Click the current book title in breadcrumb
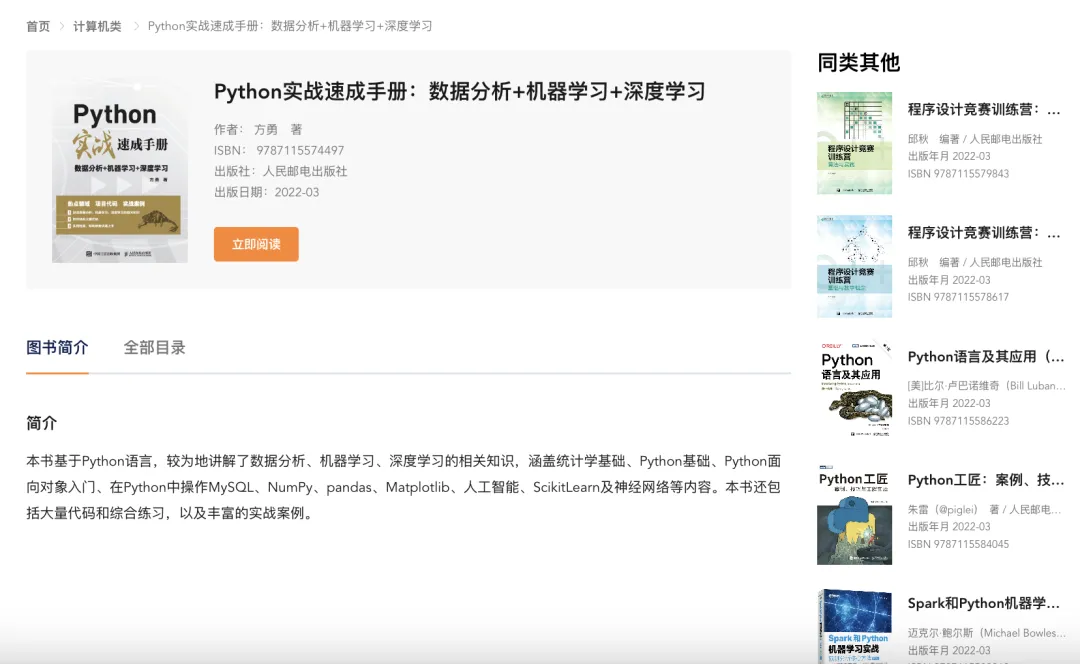The height and width of the screenshot is (664, 1080). [290, 26]
